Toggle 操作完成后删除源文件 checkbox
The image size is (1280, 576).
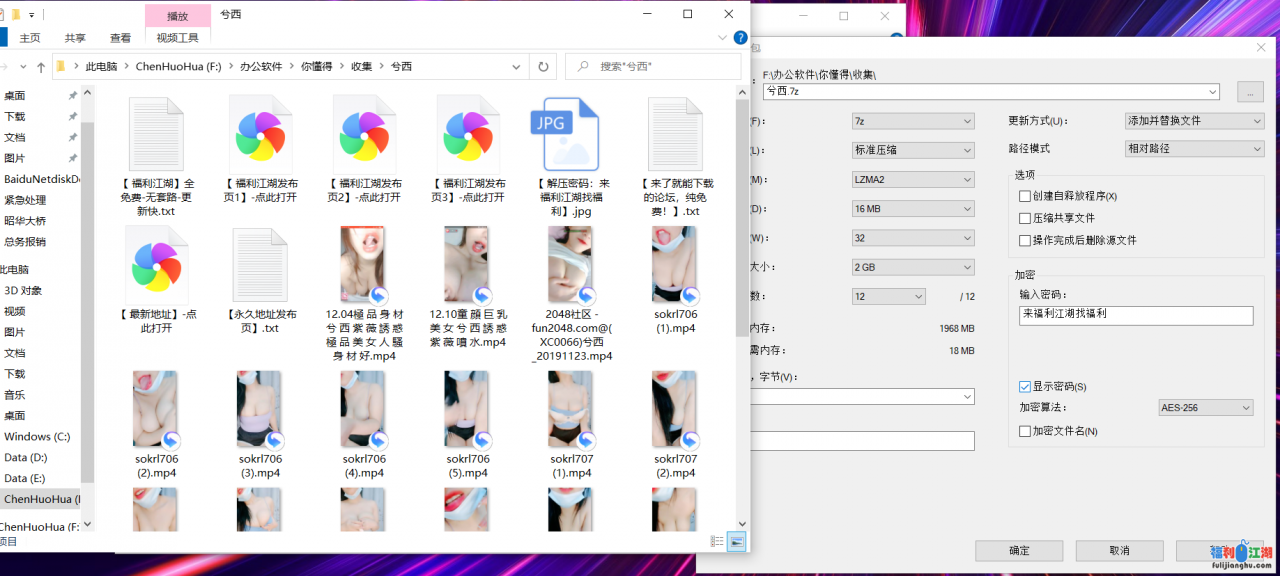(1024, 240)
